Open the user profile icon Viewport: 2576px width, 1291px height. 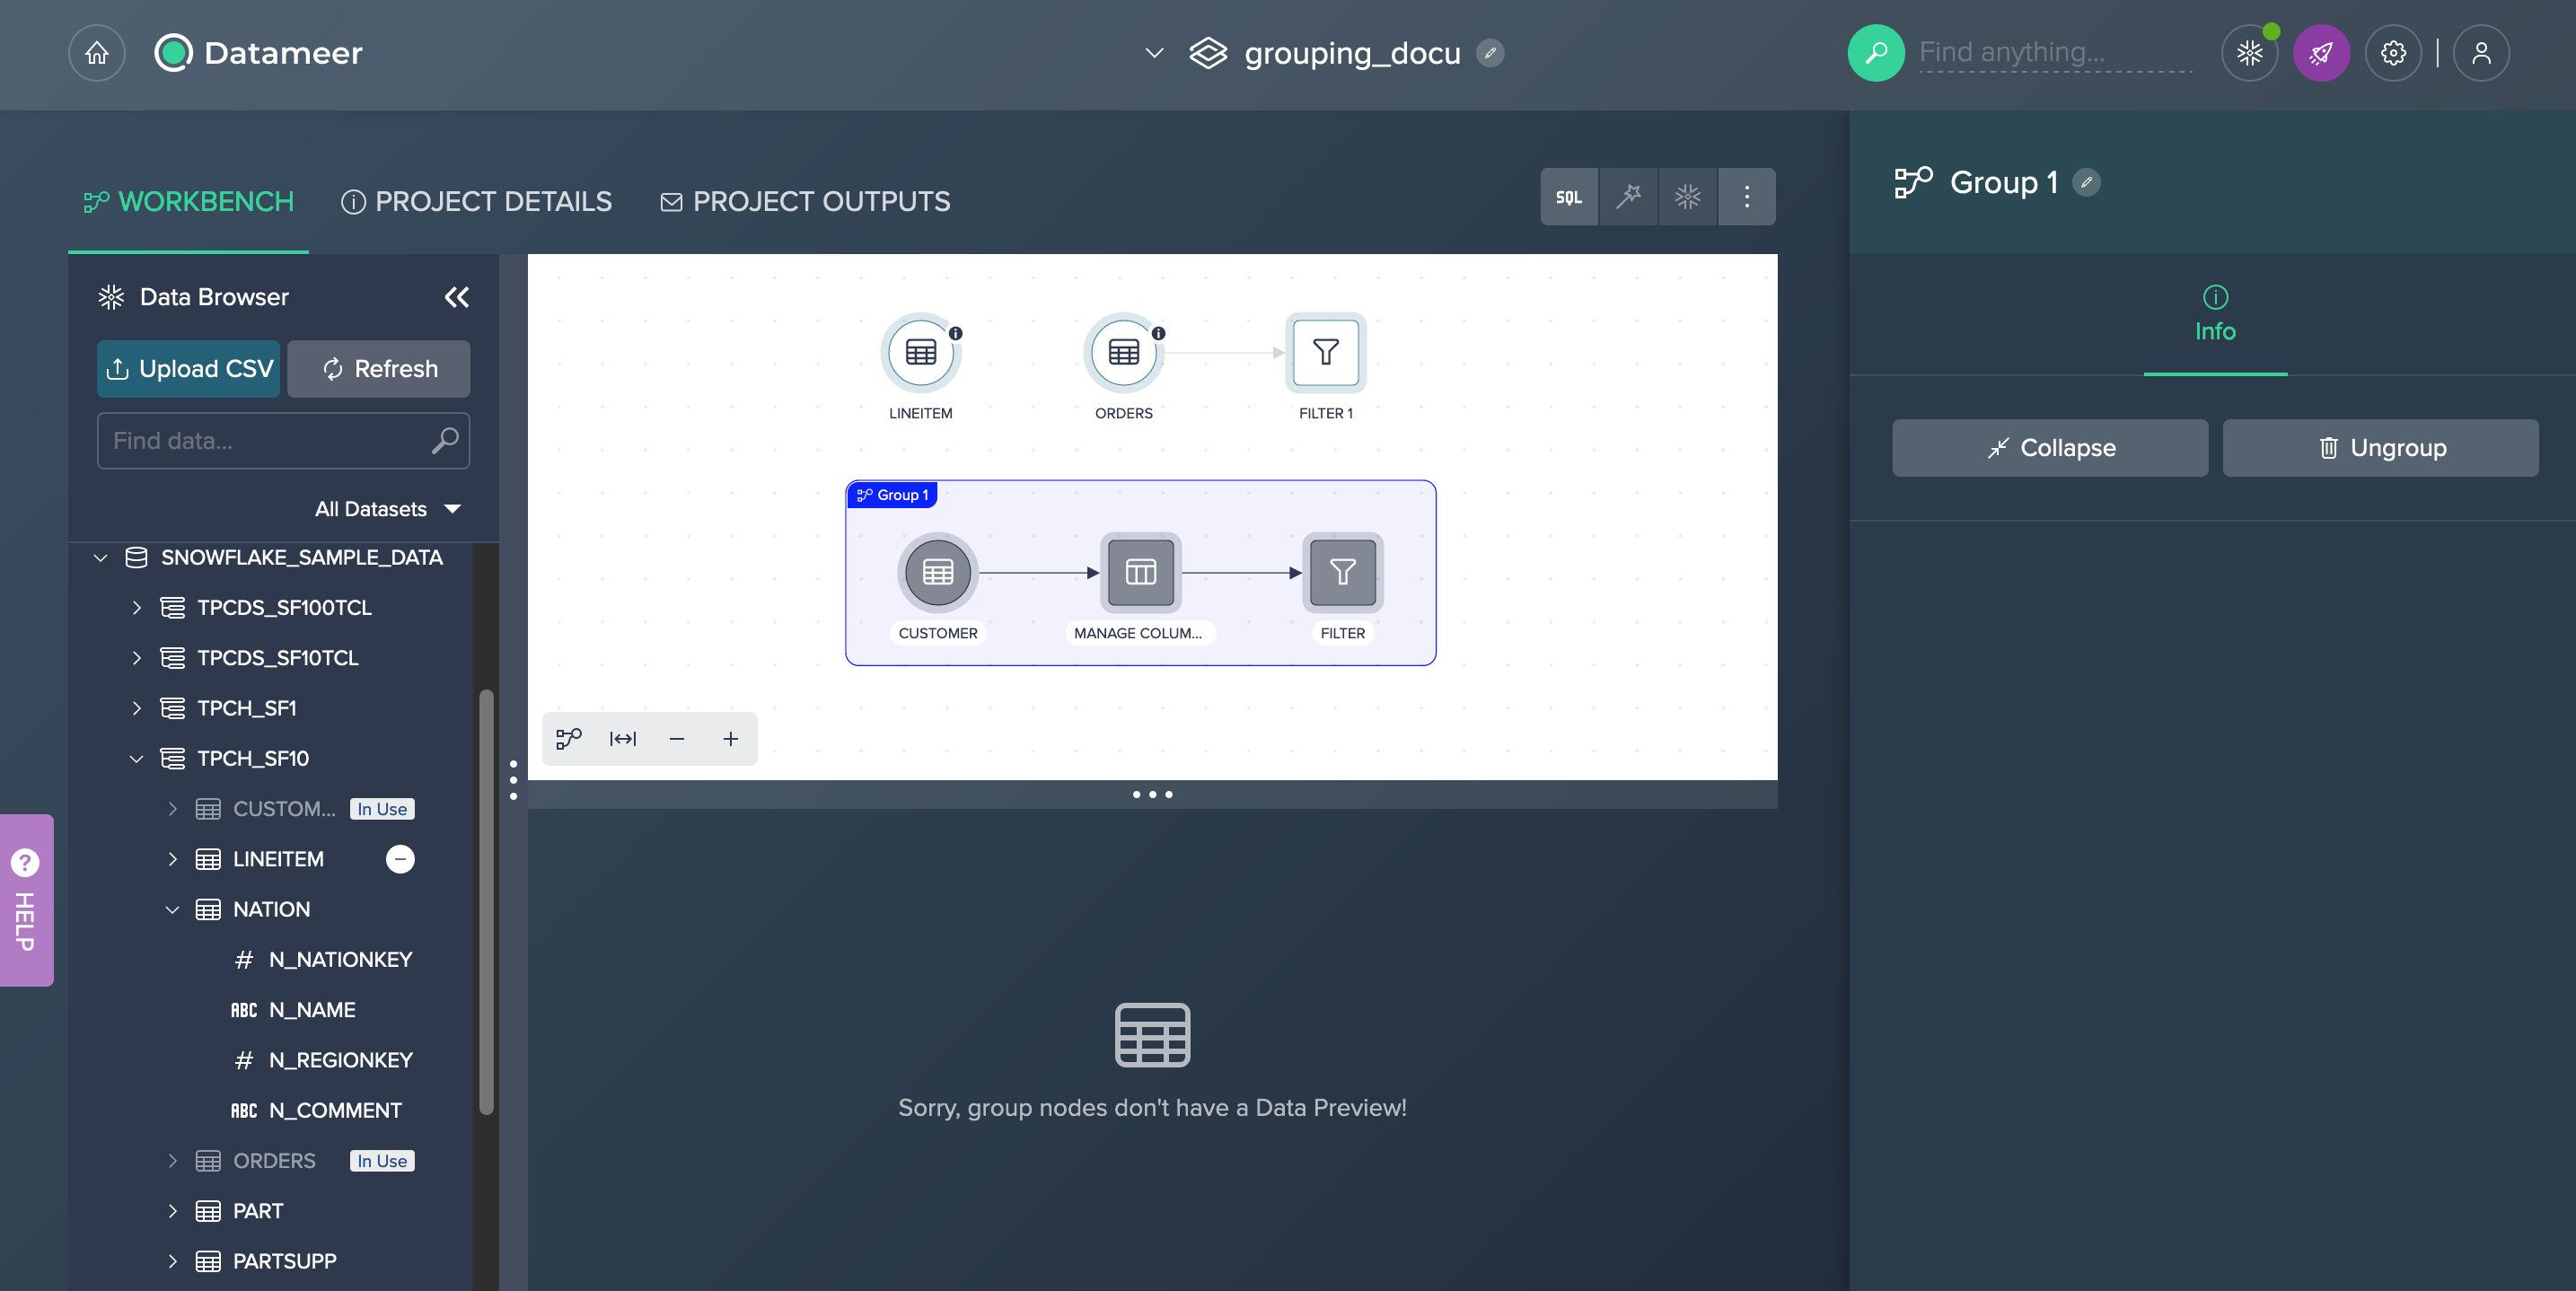2481,53
